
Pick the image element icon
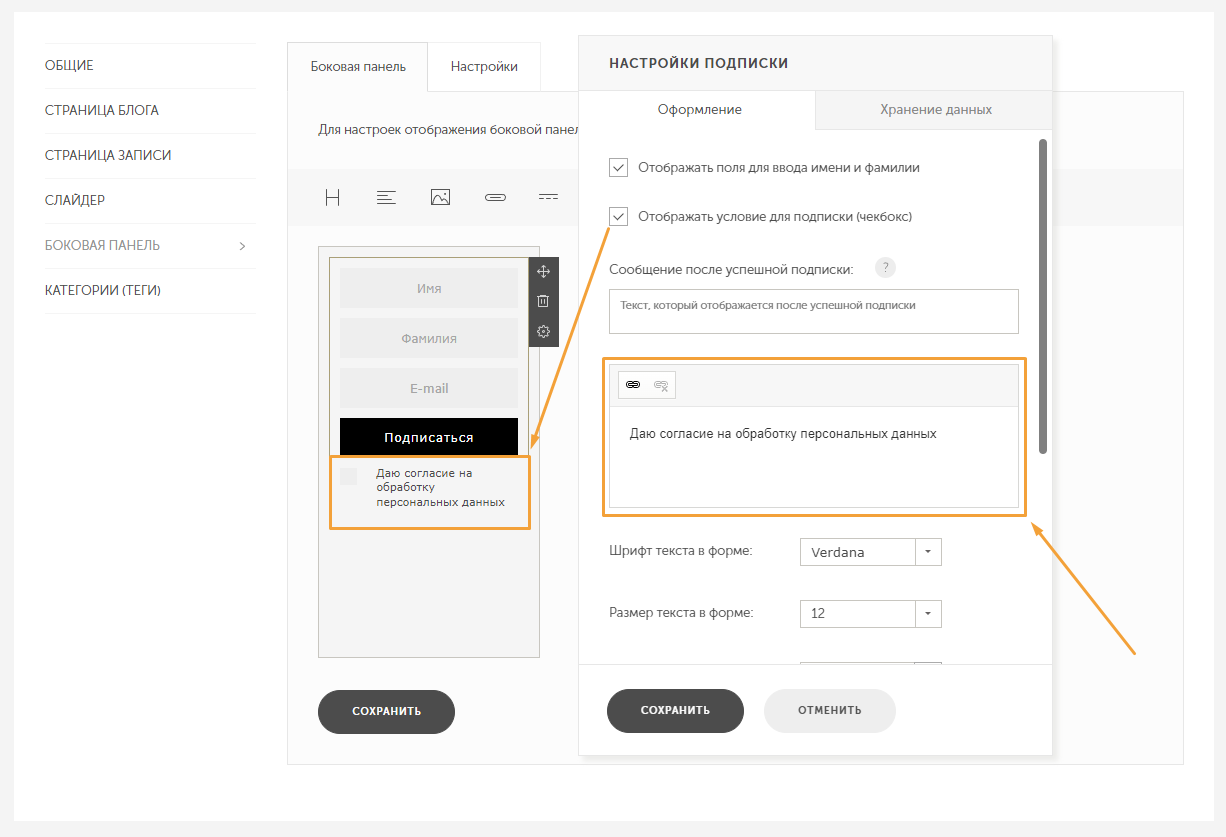(440, 197)
